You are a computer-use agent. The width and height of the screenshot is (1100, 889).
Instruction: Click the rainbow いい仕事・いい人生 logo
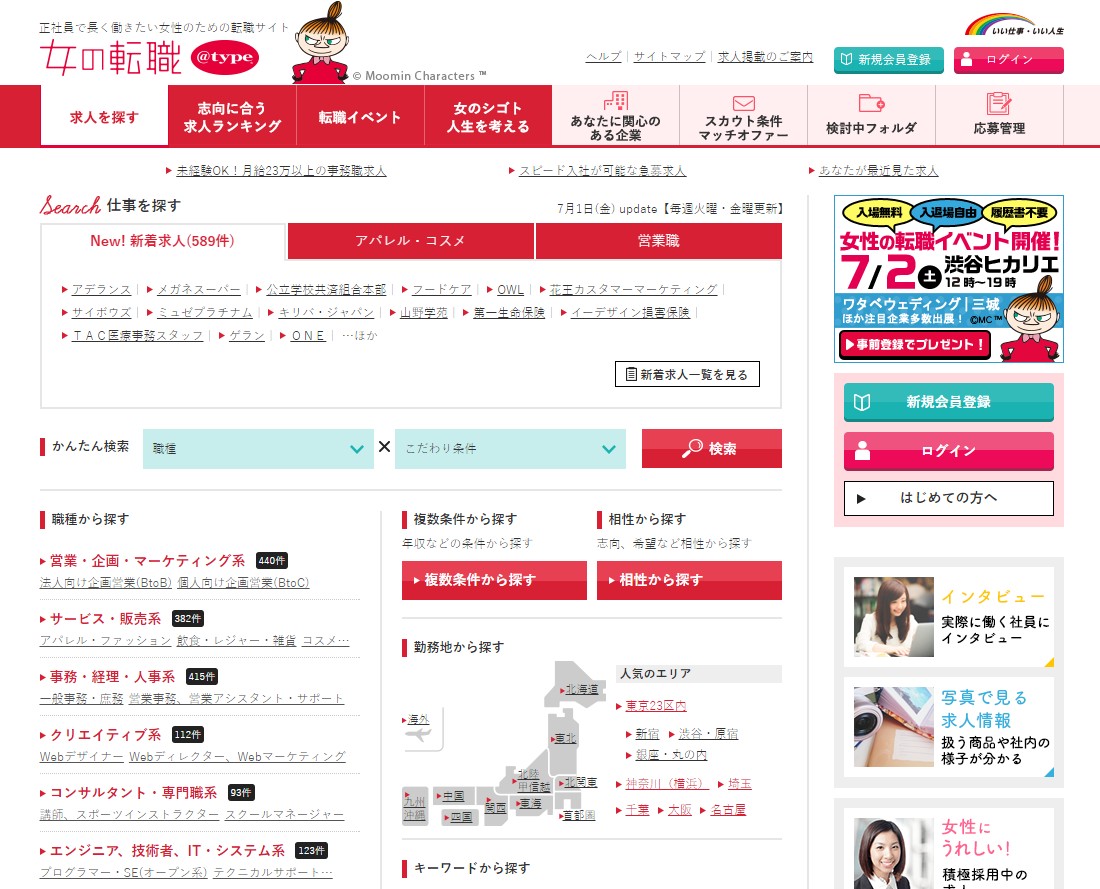tap(1014, 25)
